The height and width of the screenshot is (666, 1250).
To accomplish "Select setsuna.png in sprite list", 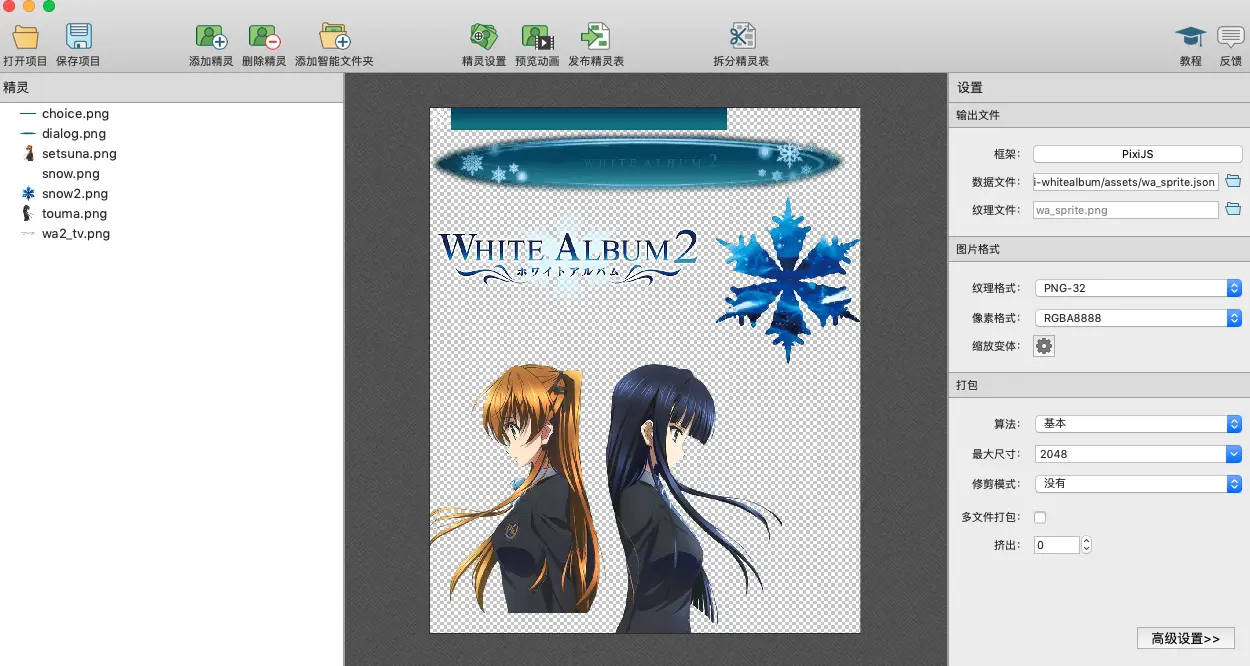I will tap(79, 154).
